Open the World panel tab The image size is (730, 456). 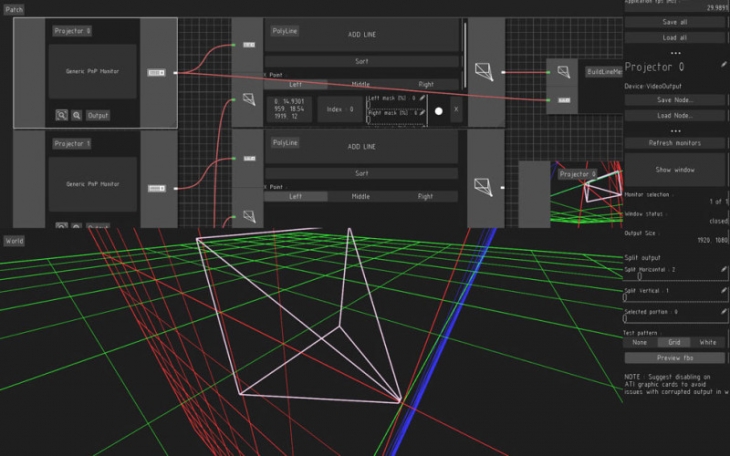click(14, 241)
